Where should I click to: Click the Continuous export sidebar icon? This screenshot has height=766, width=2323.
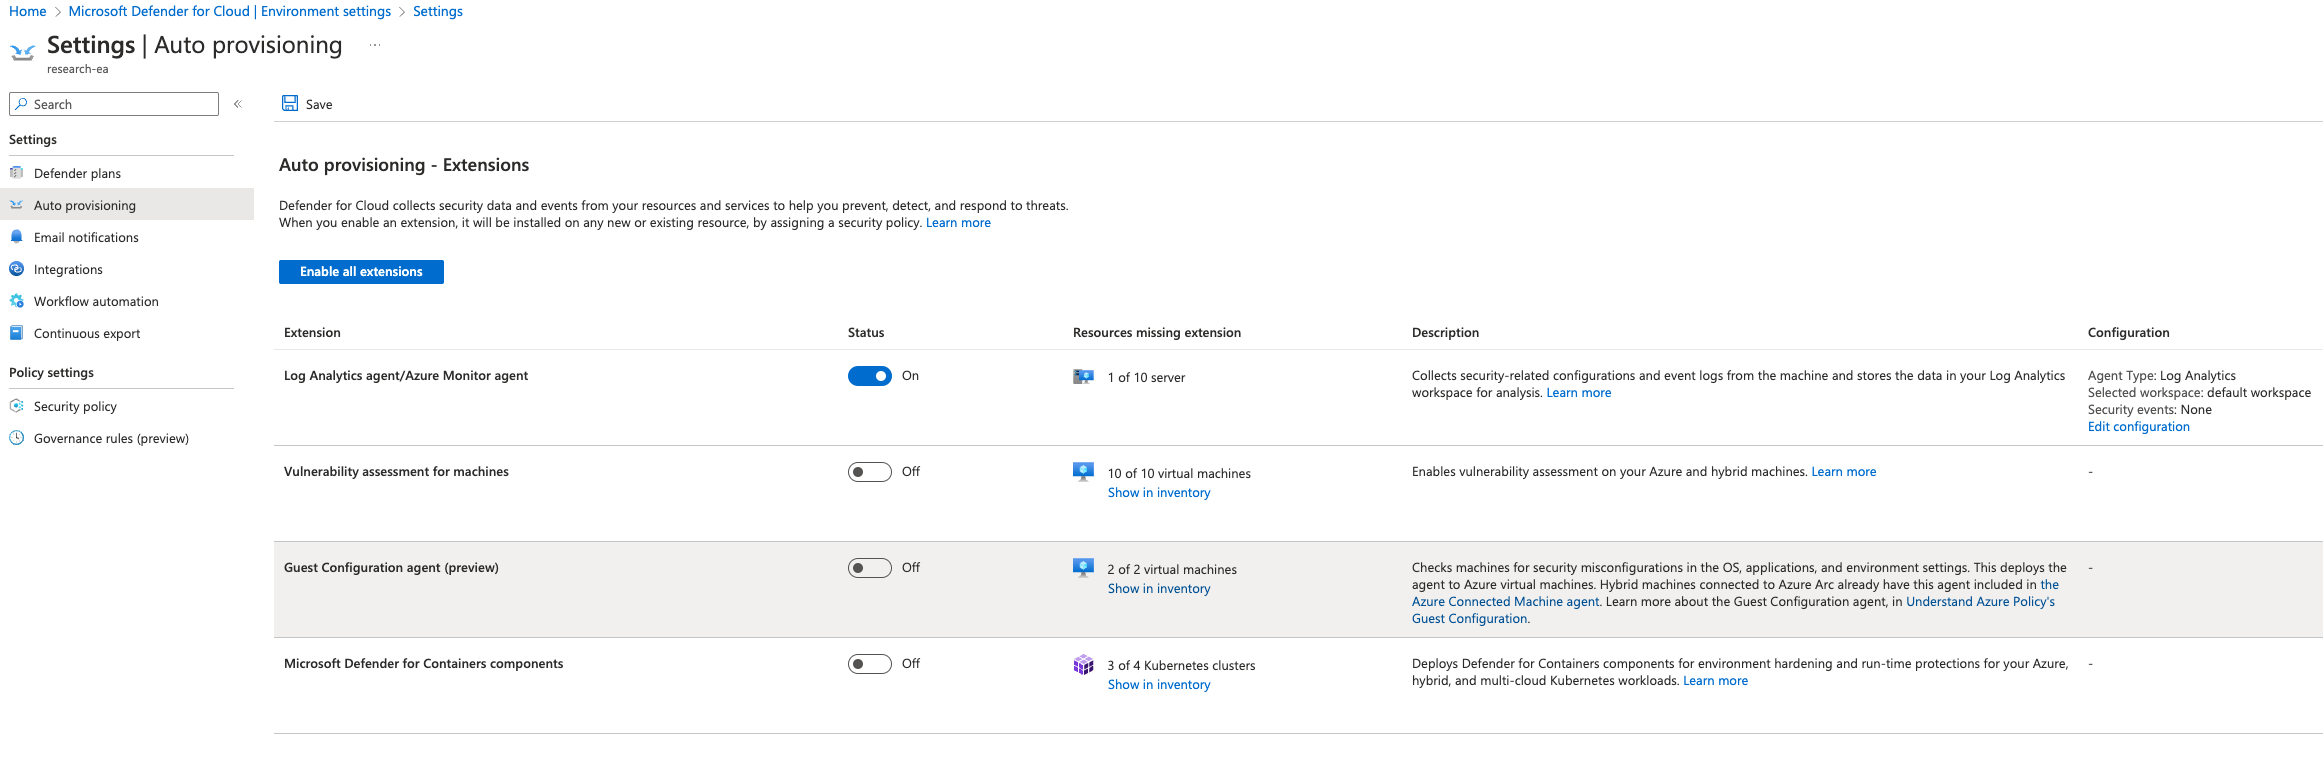pyautogui.click(x=17, y=333)
